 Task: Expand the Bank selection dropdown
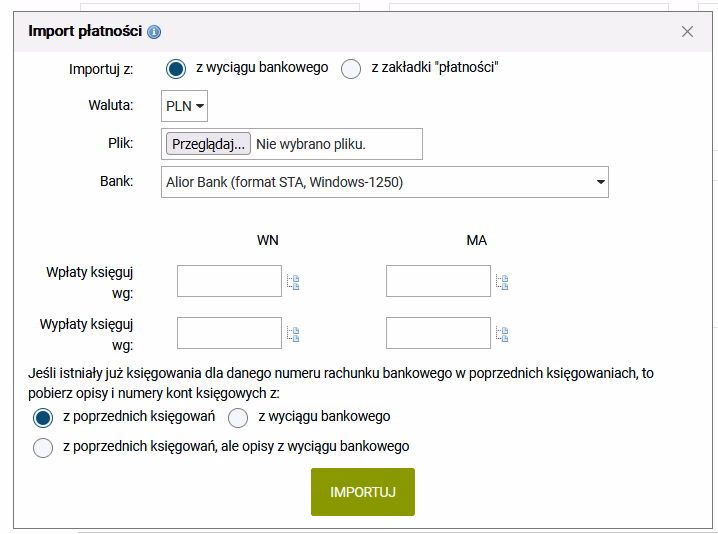pyautogui.click(x=384, y=182)
